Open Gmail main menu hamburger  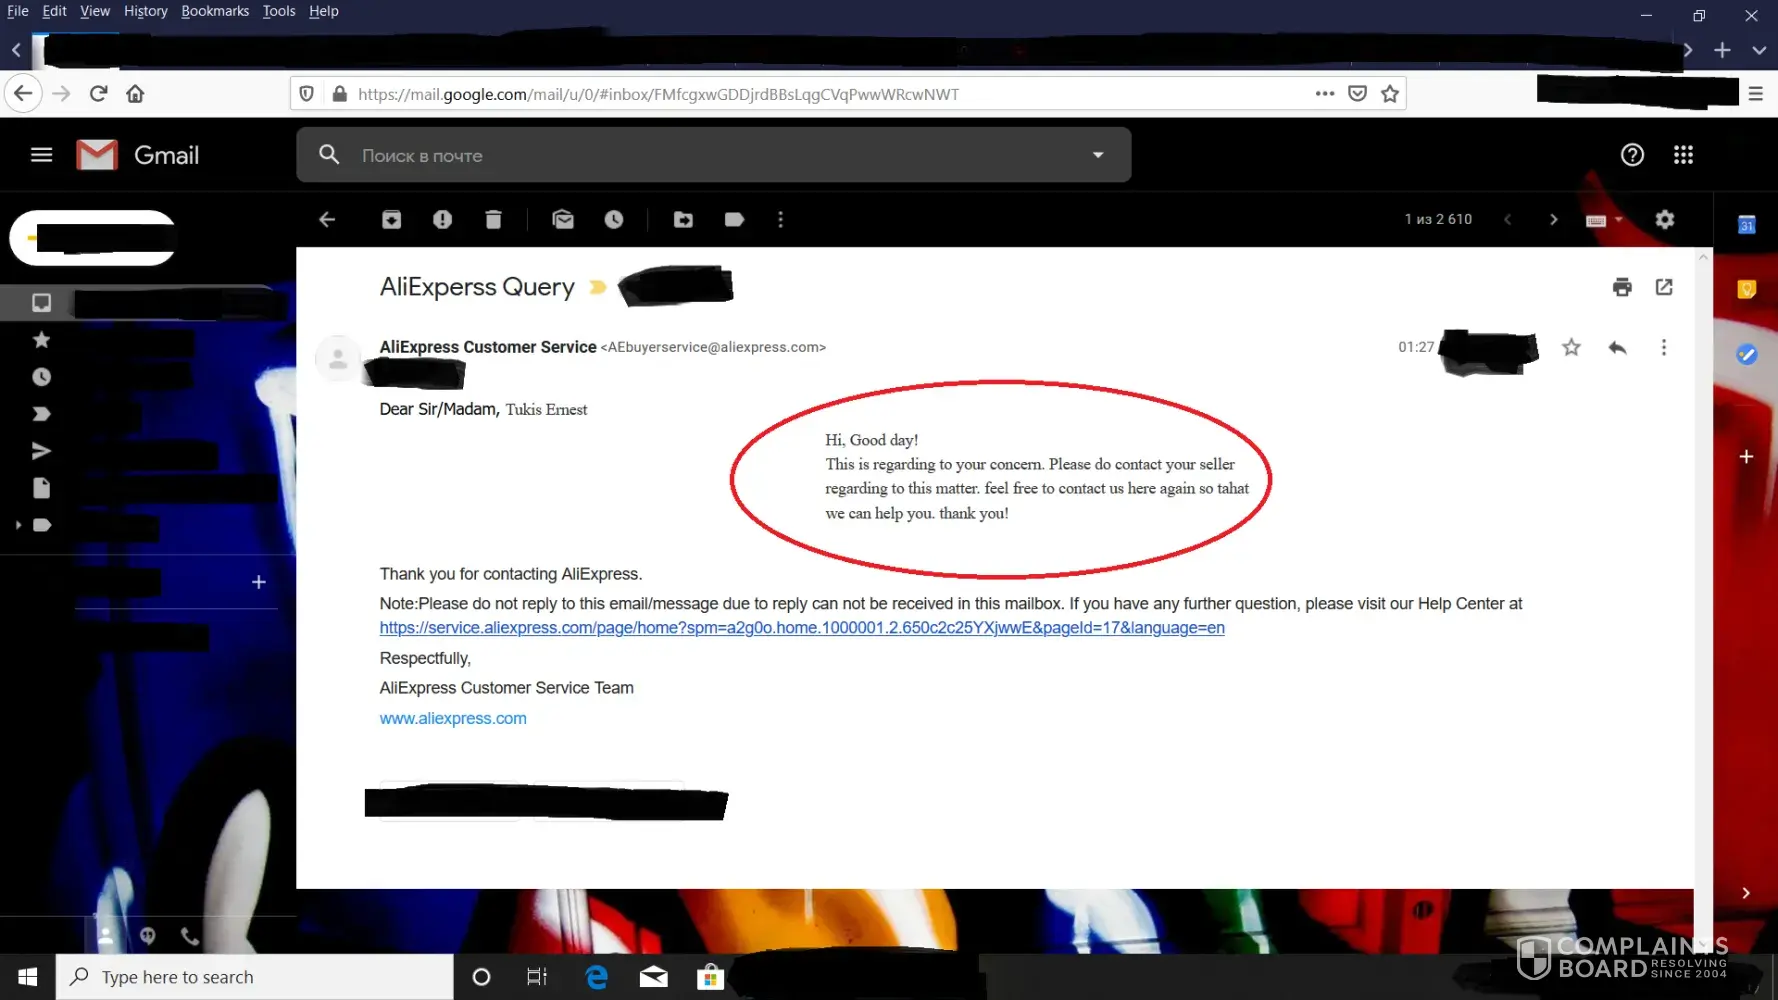coord(41,155)
